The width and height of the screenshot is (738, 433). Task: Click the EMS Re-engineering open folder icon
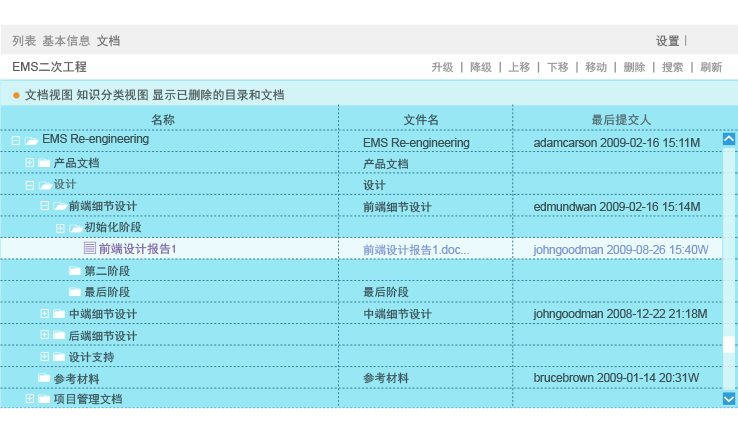(32, 141)
